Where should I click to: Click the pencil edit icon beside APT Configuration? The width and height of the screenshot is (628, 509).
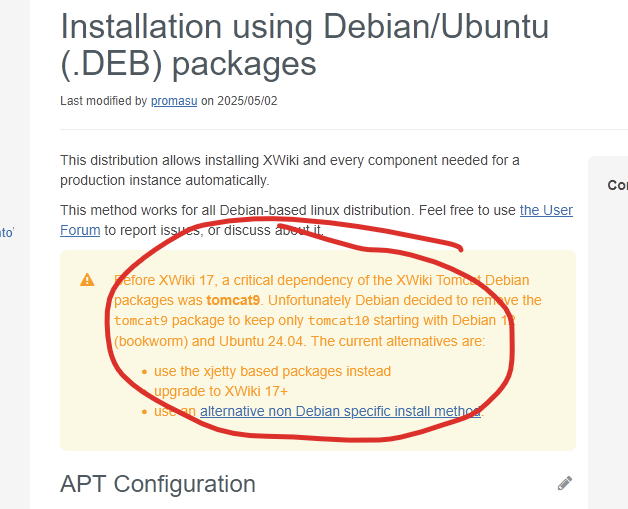565,483
